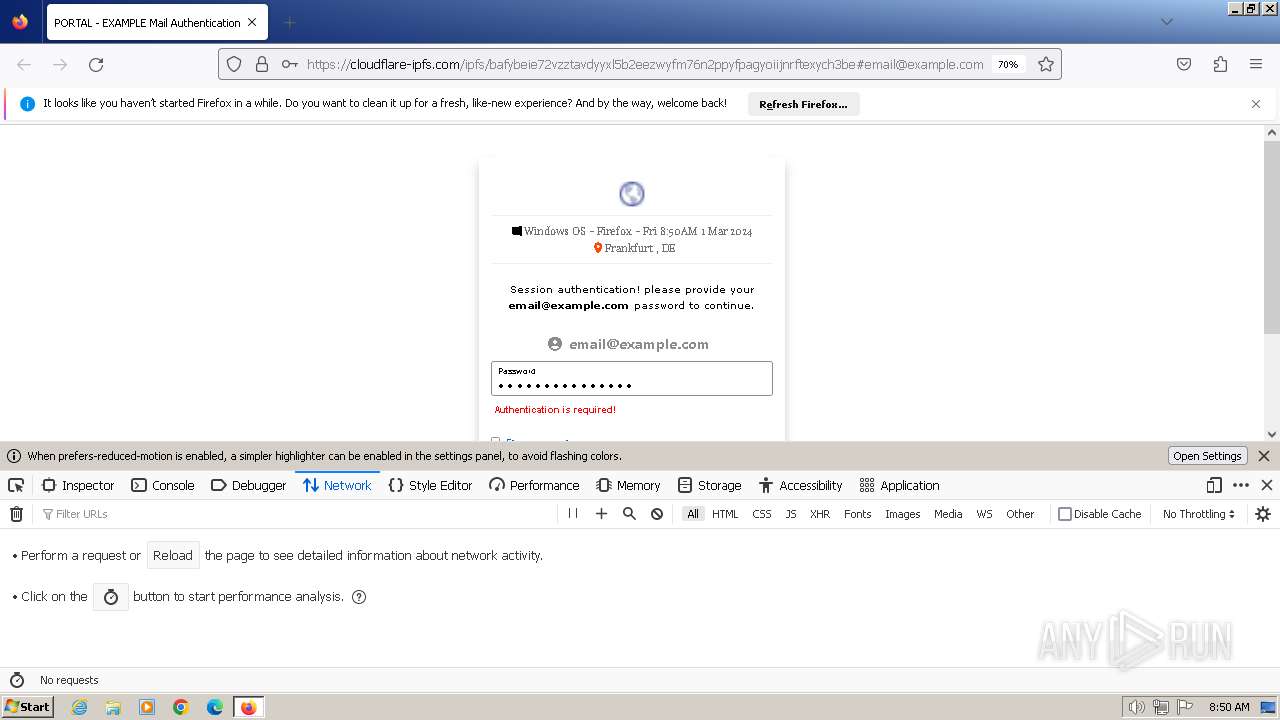
Task: Click the address bar URL
Action: coord(645,64)
